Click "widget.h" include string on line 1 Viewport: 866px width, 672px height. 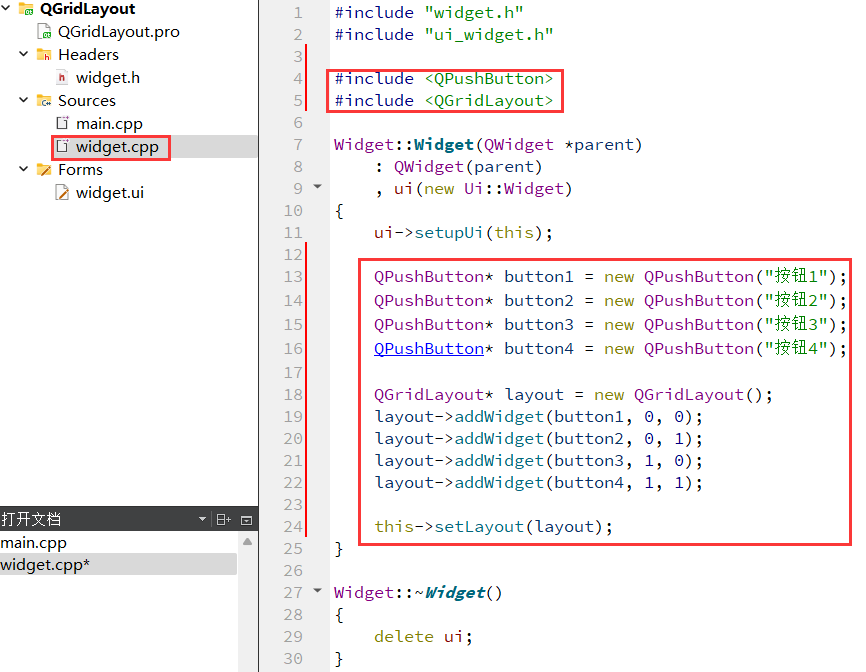[474, 12]
